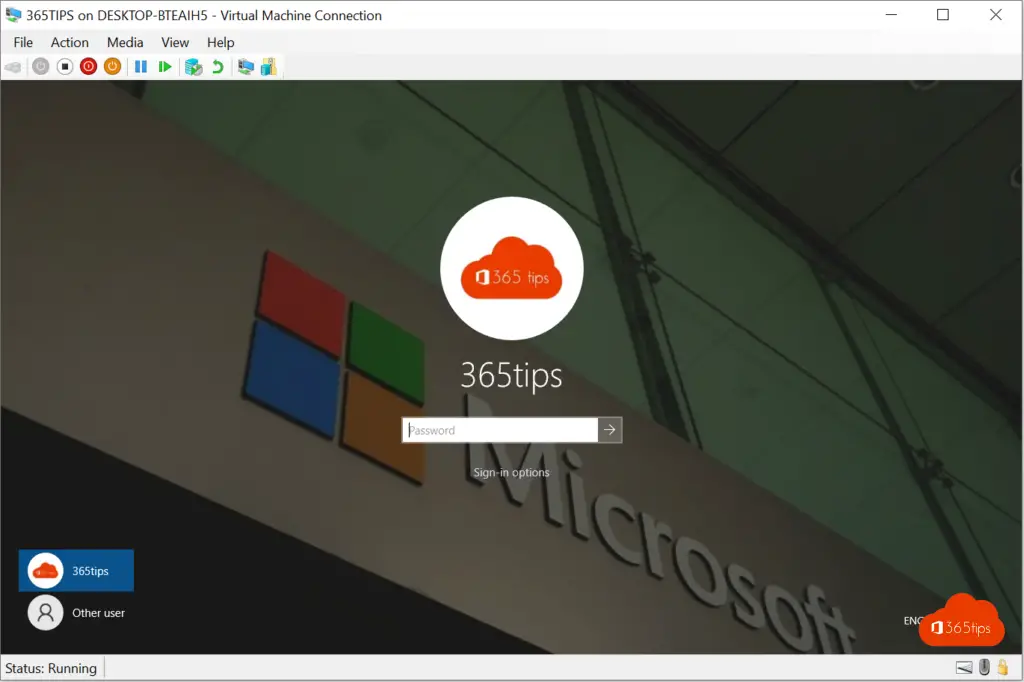Select the 365tips user account tile
This screenshot has height=682, width=1024.
pyautogui.click(x=76, y=570)
